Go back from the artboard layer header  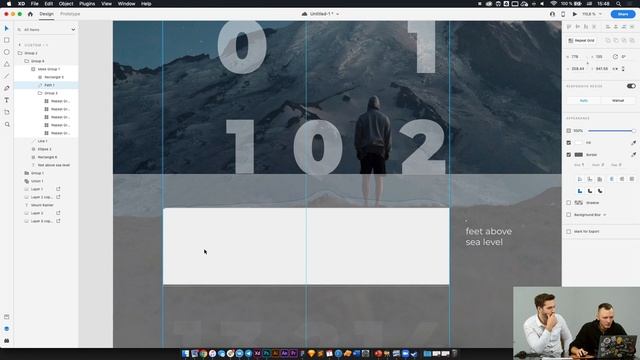point(20,45)
